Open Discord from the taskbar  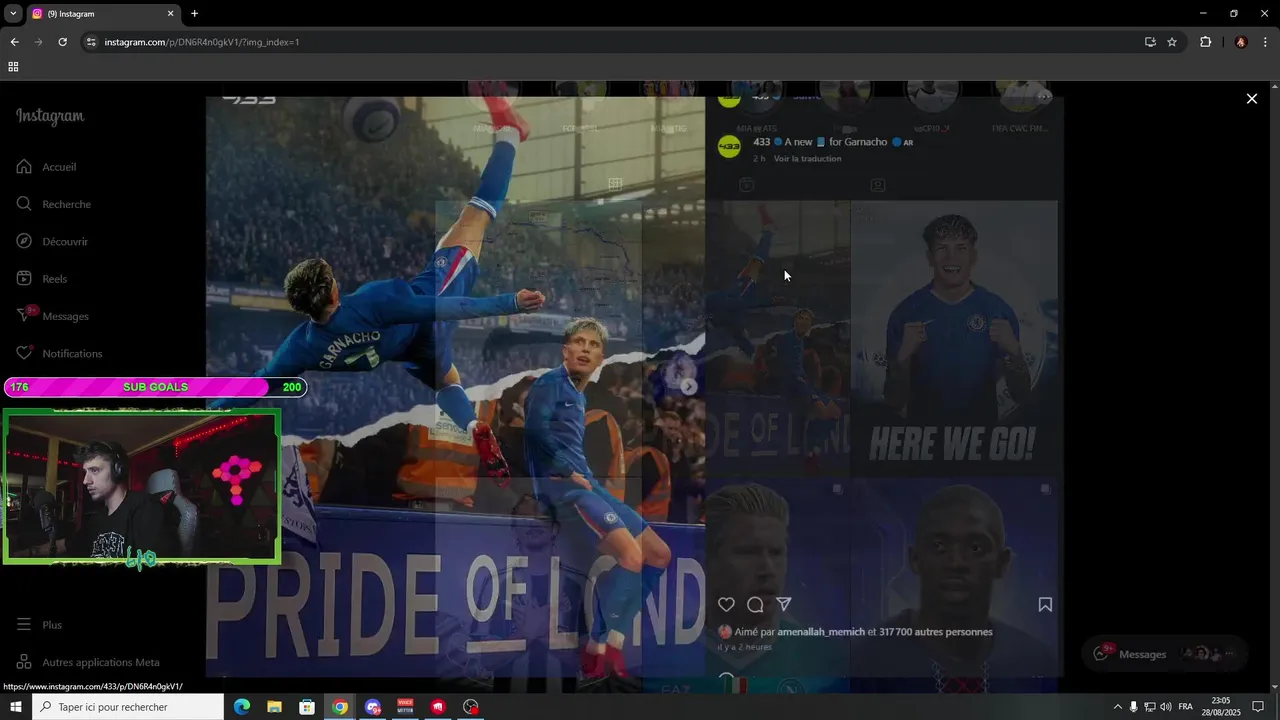coord(373,707)
